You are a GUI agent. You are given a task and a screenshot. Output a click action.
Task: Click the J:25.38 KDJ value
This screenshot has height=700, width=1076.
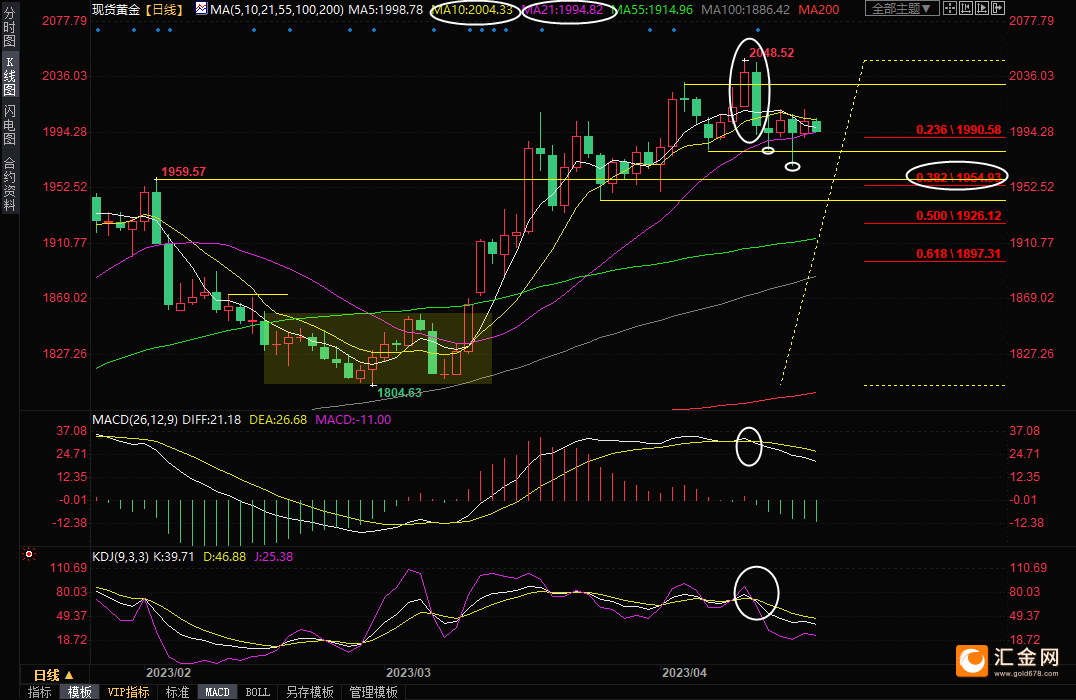point(273,557)
